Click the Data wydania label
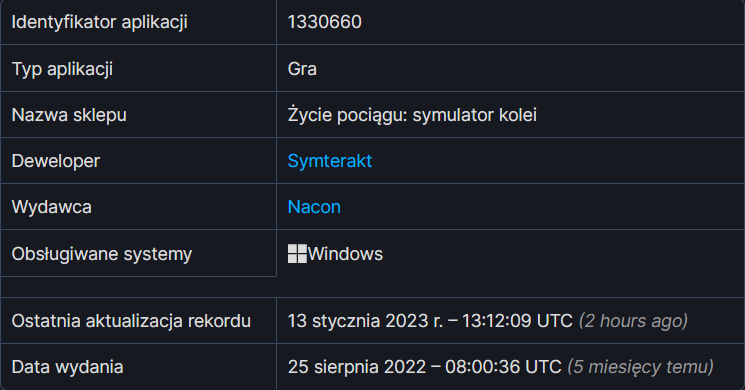 tap(67, 367)
